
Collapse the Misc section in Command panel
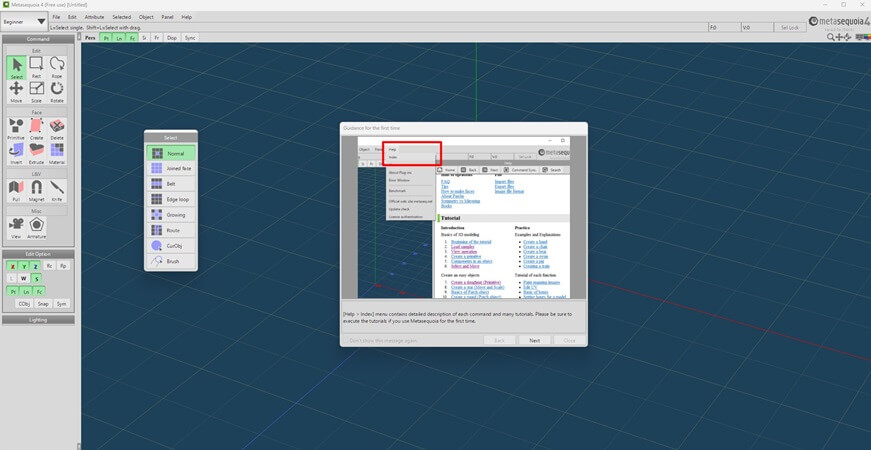pos(37,211)
